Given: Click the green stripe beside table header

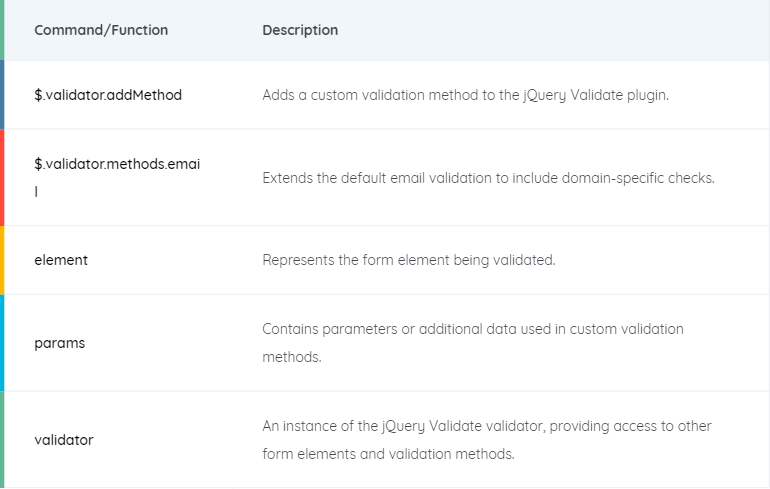Looking at the screenshot, I should click(2, 30).
